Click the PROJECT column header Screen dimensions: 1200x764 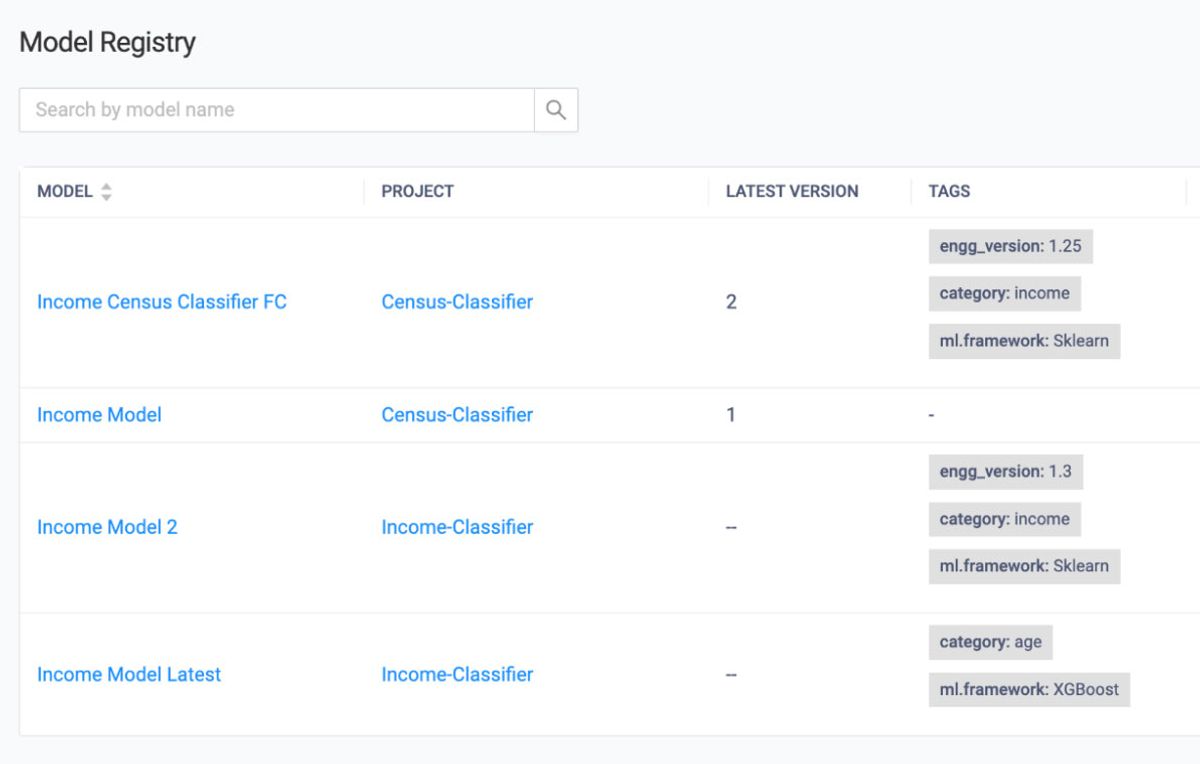417,191
